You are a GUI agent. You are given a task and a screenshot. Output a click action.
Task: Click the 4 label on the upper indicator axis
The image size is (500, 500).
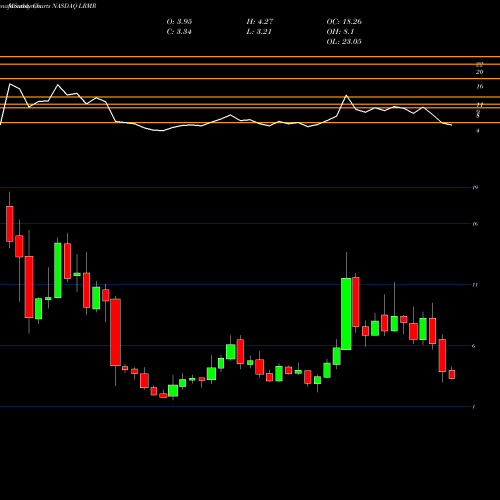click(x=478, y=131)
